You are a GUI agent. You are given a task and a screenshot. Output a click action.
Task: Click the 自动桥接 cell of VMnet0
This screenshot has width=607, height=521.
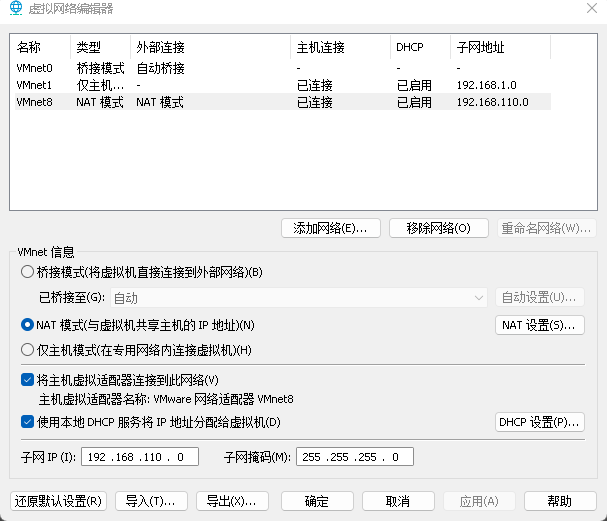pyautogui.click(x=160, y=69)
